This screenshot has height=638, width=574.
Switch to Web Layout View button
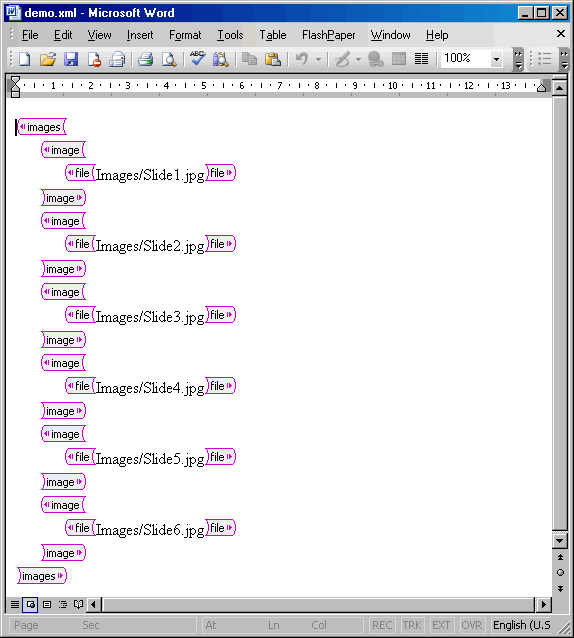tap(31, 604)
